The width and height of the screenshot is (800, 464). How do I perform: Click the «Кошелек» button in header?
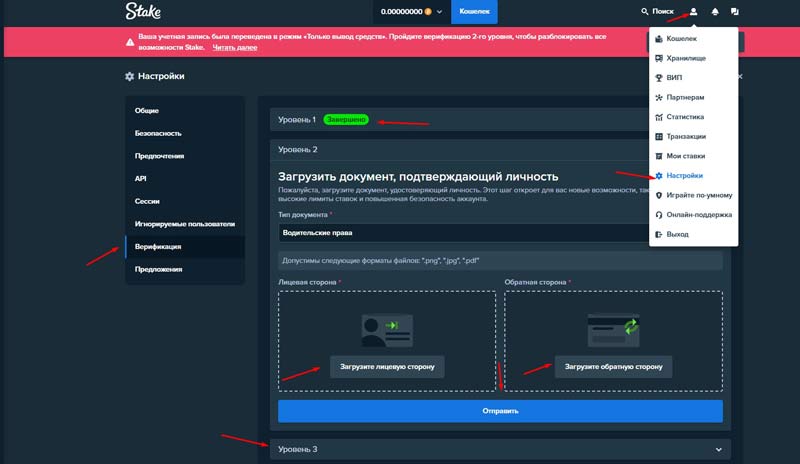click(475, 12)
